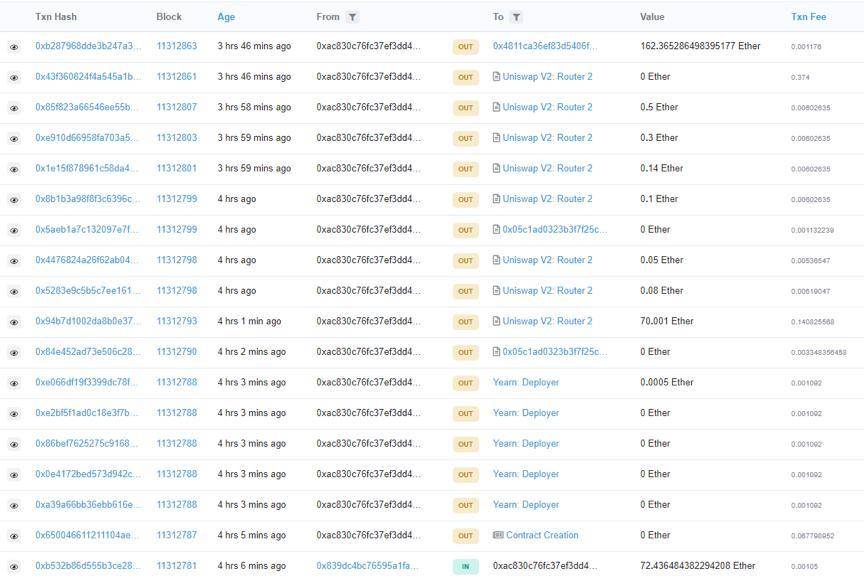Open Yearn: Deployer in 0.0005 Ether row
The width and height of the screenshot is (865, 584).
(526, 382)
